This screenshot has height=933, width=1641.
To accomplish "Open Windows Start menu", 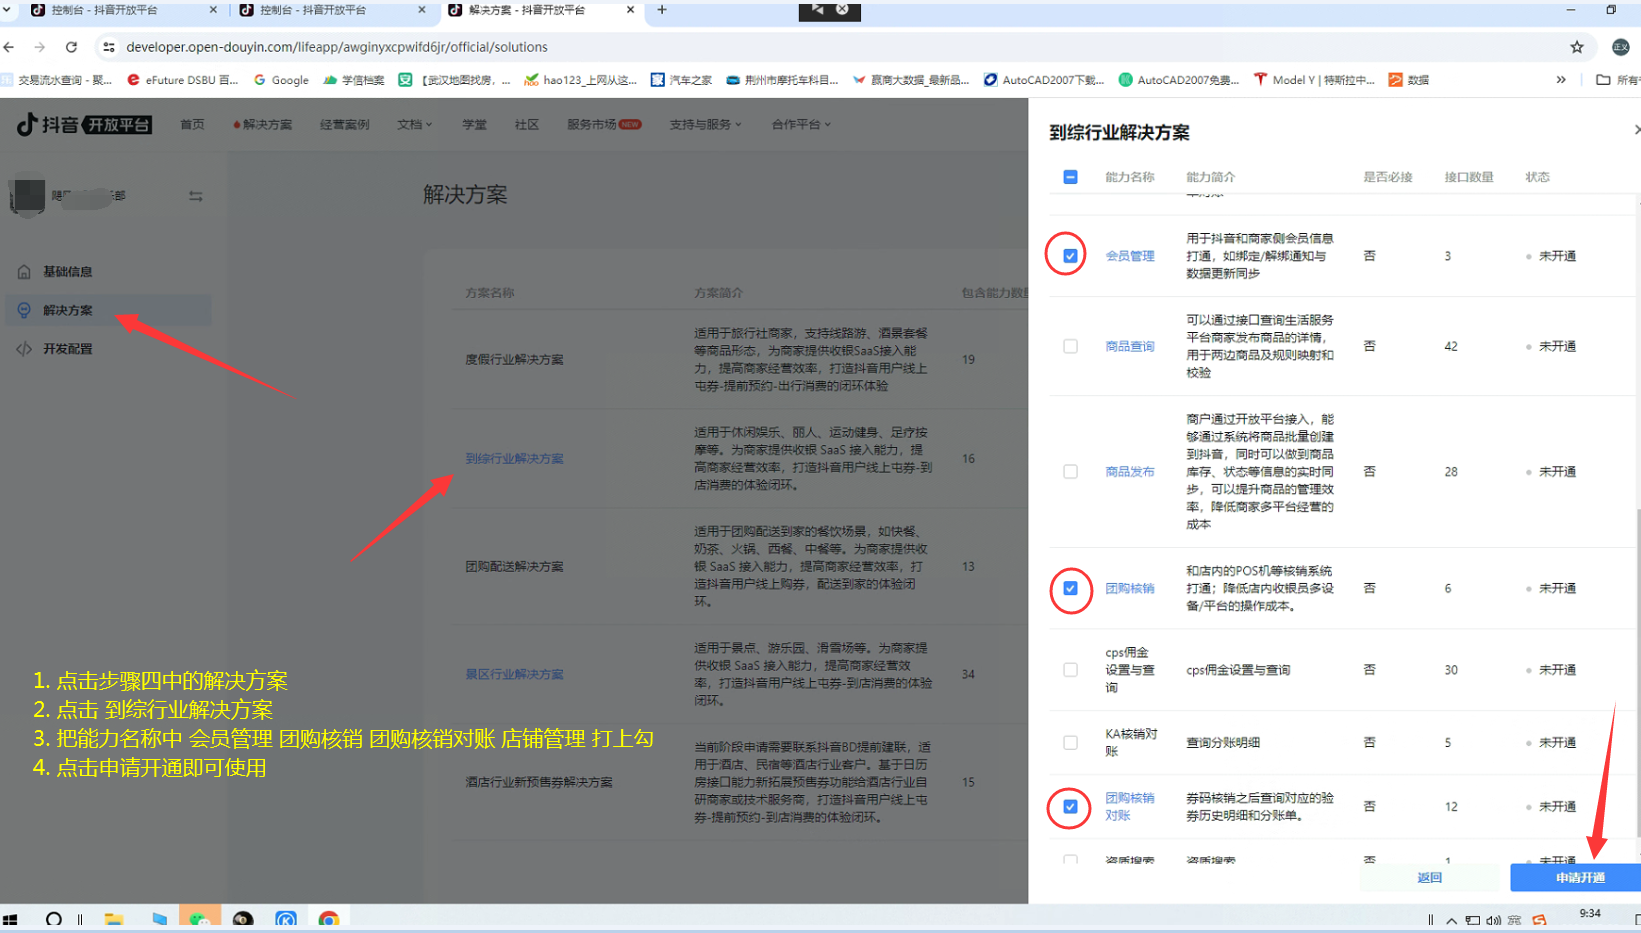I will point(10,919).
